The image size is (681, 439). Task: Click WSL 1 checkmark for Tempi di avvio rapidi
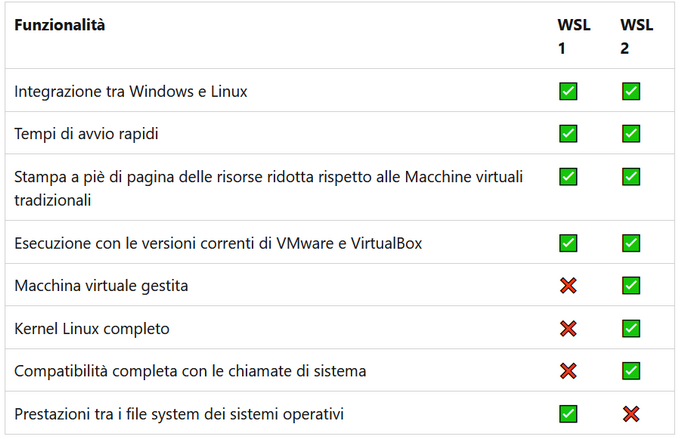click(568, 133)
